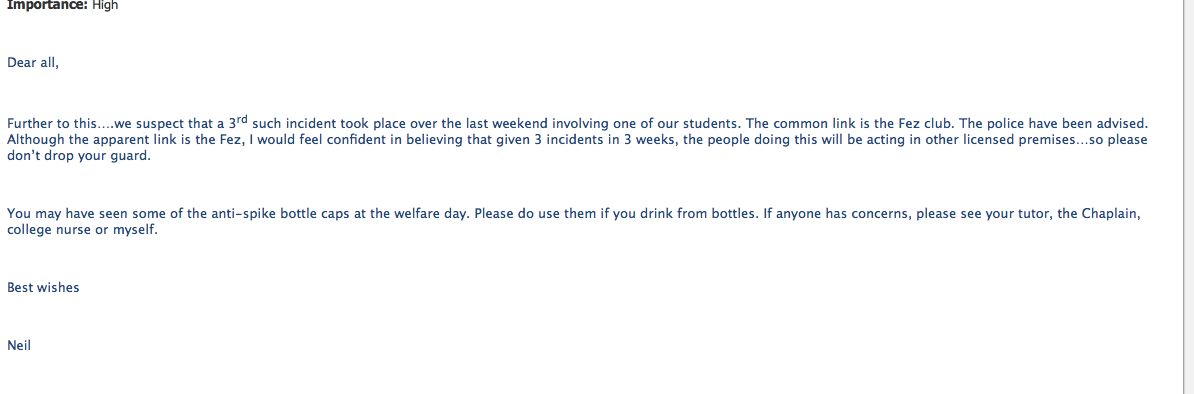The height and width of the screenshot is (394, 1194).
Task: Click the vertical scrollbar at right edge
Action: pos(1188,197)
